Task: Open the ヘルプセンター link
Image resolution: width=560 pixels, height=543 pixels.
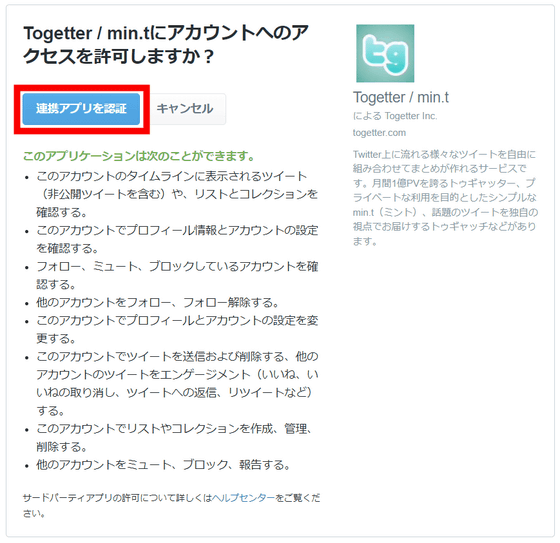Action: click(243, 498)
